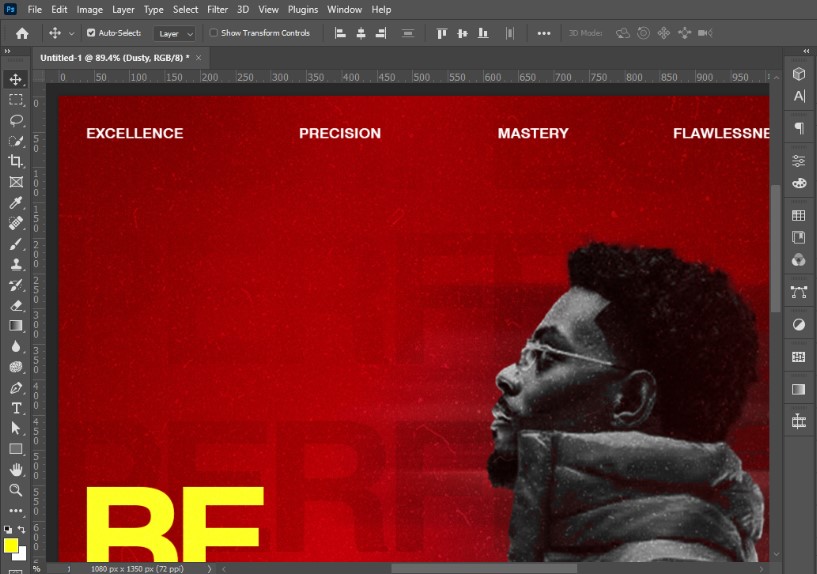Image resolution: width=817 pixels, height=574 pixels.
Task: Select the Spot Healing Brush tool
Action: 16,223
